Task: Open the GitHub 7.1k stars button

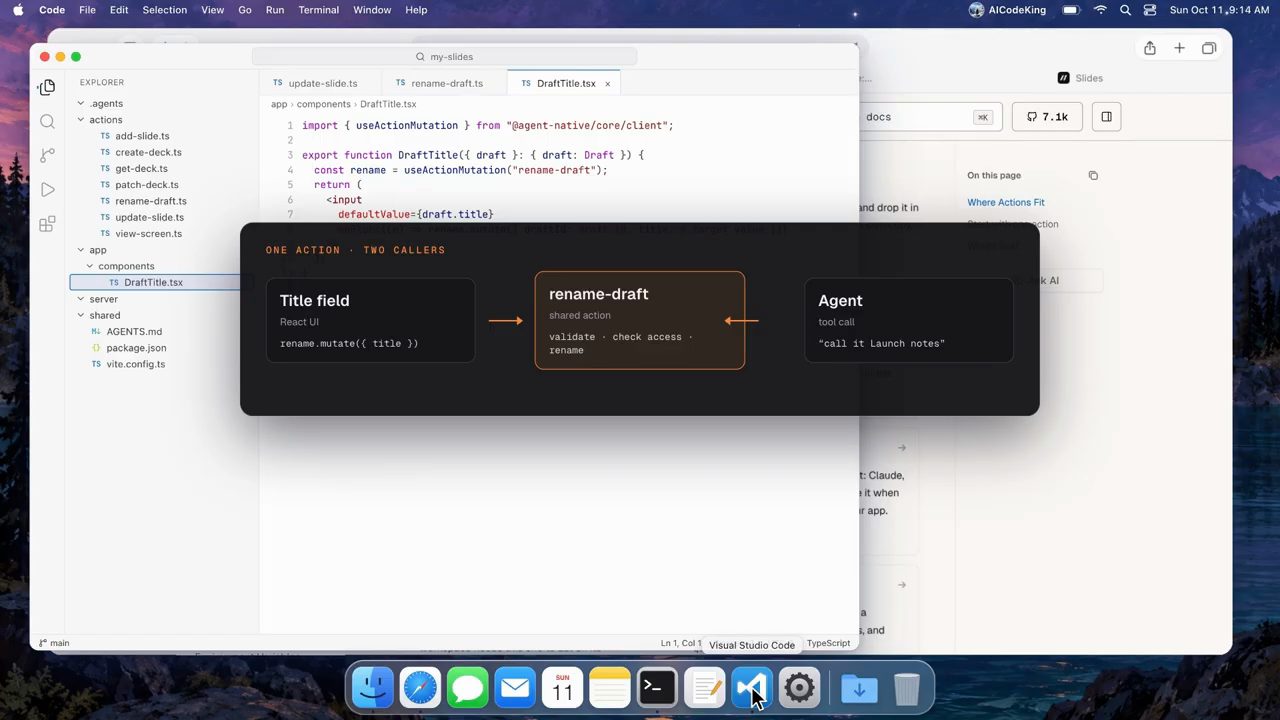Action: point(1047,117)
